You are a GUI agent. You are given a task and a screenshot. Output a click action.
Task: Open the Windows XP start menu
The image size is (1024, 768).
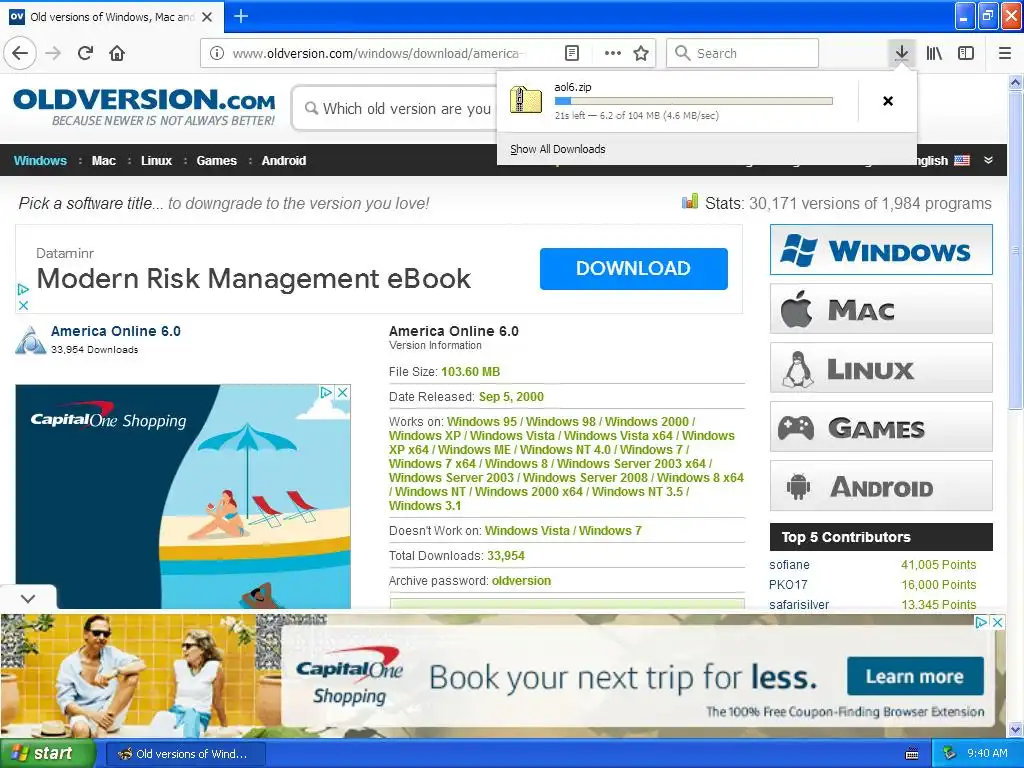(x=47, y=754)
